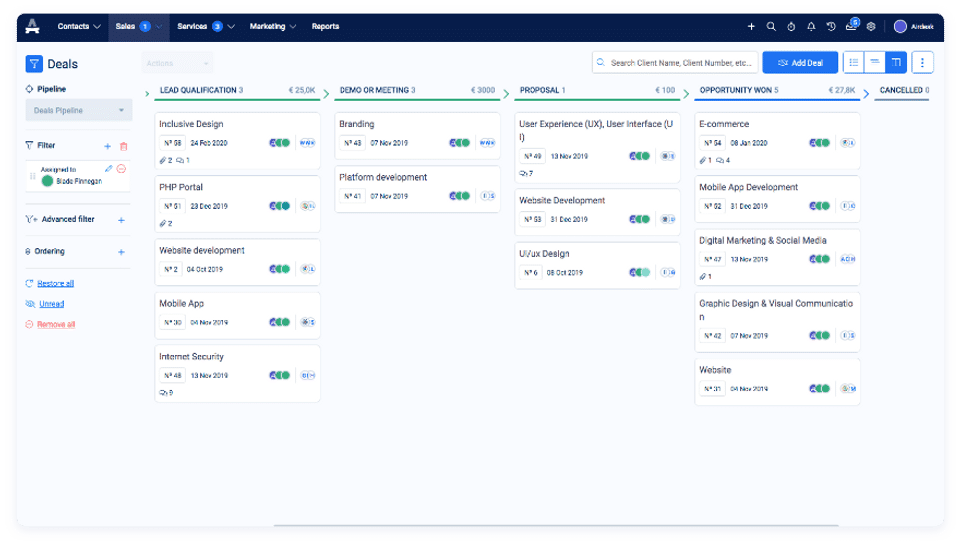Add a new filter with plus icon
The image size is (960, 545).
pos(107,146)
